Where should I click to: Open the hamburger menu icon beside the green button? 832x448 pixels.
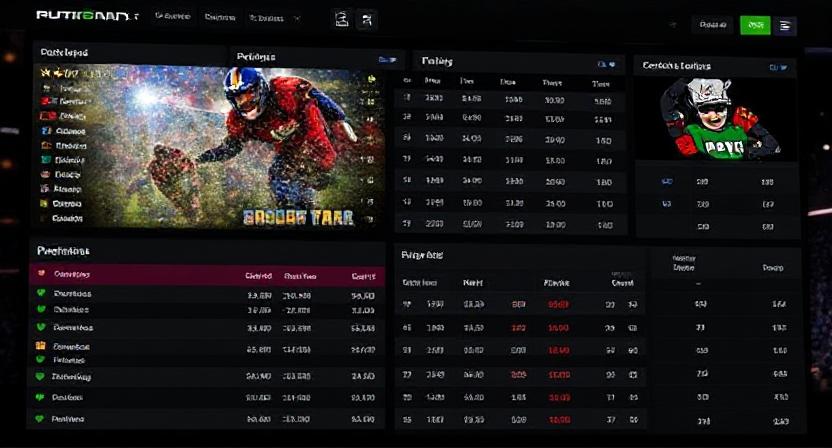784,25
